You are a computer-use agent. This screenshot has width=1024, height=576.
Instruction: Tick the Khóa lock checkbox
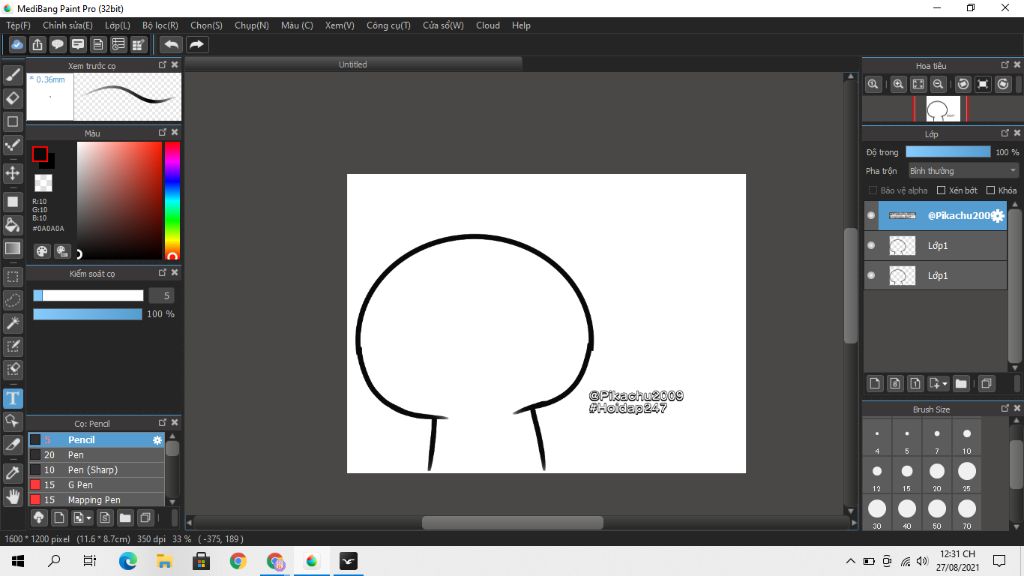tap(990, 190)
